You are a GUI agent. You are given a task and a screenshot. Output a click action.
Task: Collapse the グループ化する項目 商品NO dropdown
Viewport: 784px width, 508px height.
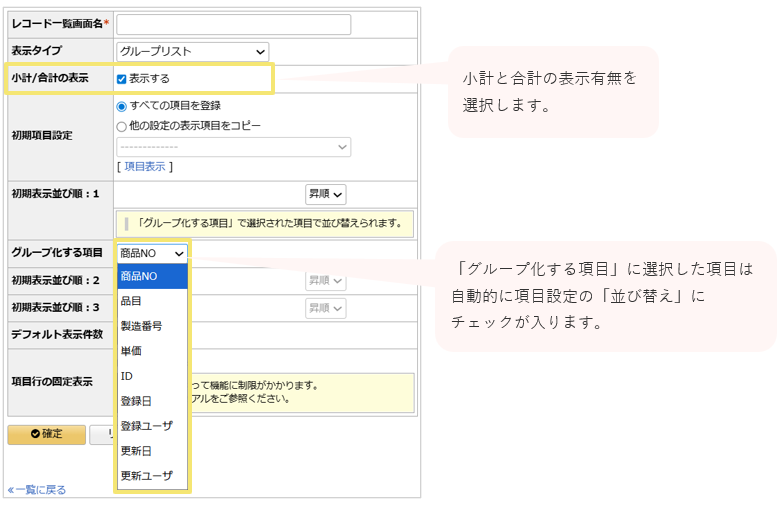(152, 254)
